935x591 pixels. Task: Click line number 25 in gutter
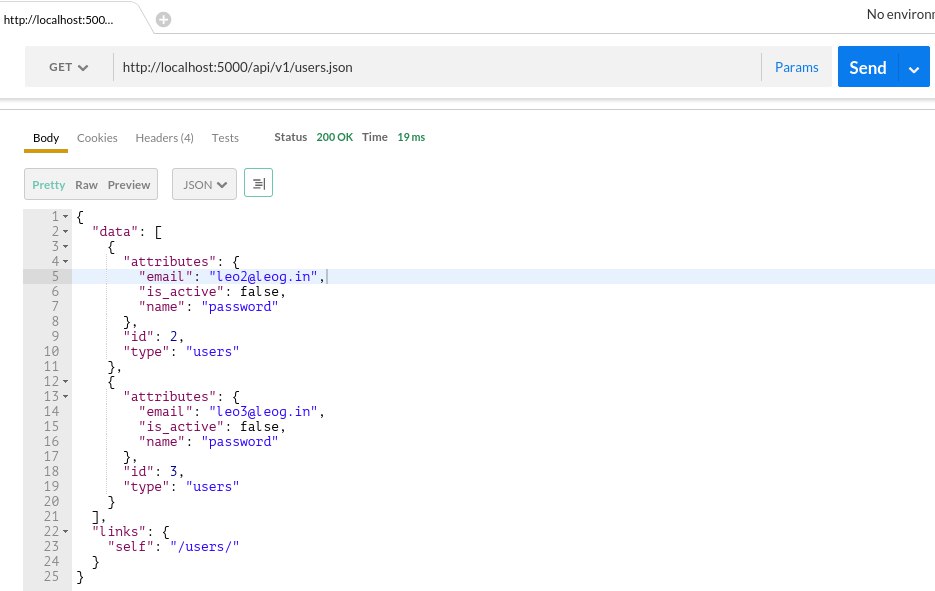(x=51, y=577)
